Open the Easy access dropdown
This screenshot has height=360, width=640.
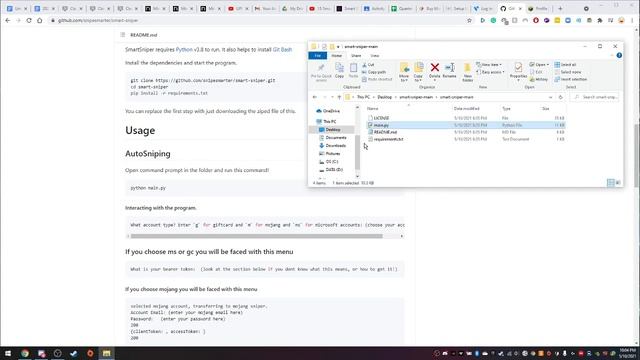[491, 72]
